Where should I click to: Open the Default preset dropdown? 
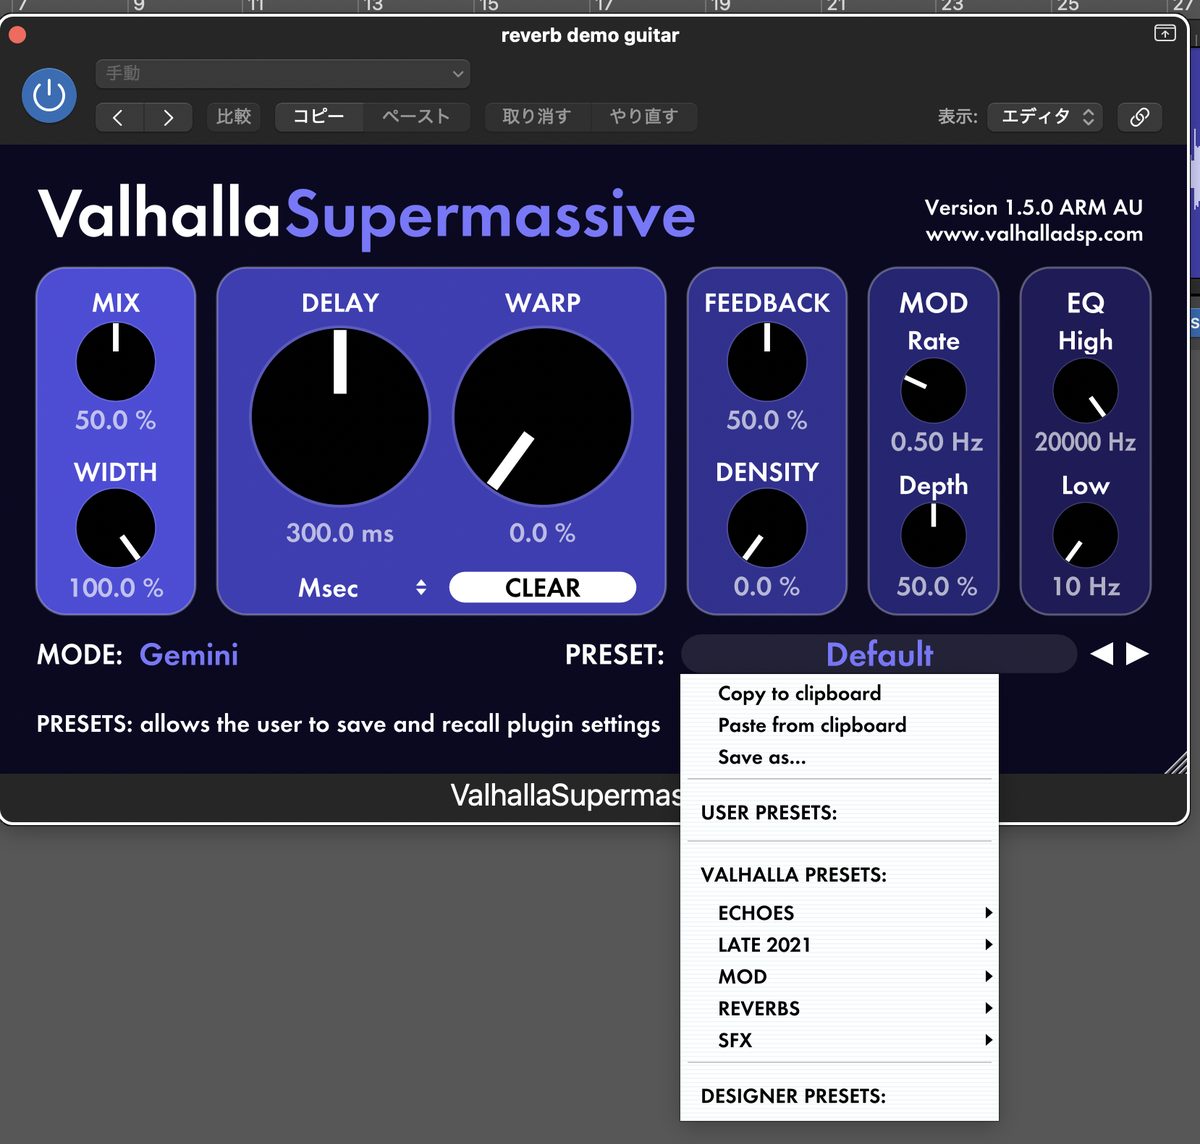click(x=879, y=654)
